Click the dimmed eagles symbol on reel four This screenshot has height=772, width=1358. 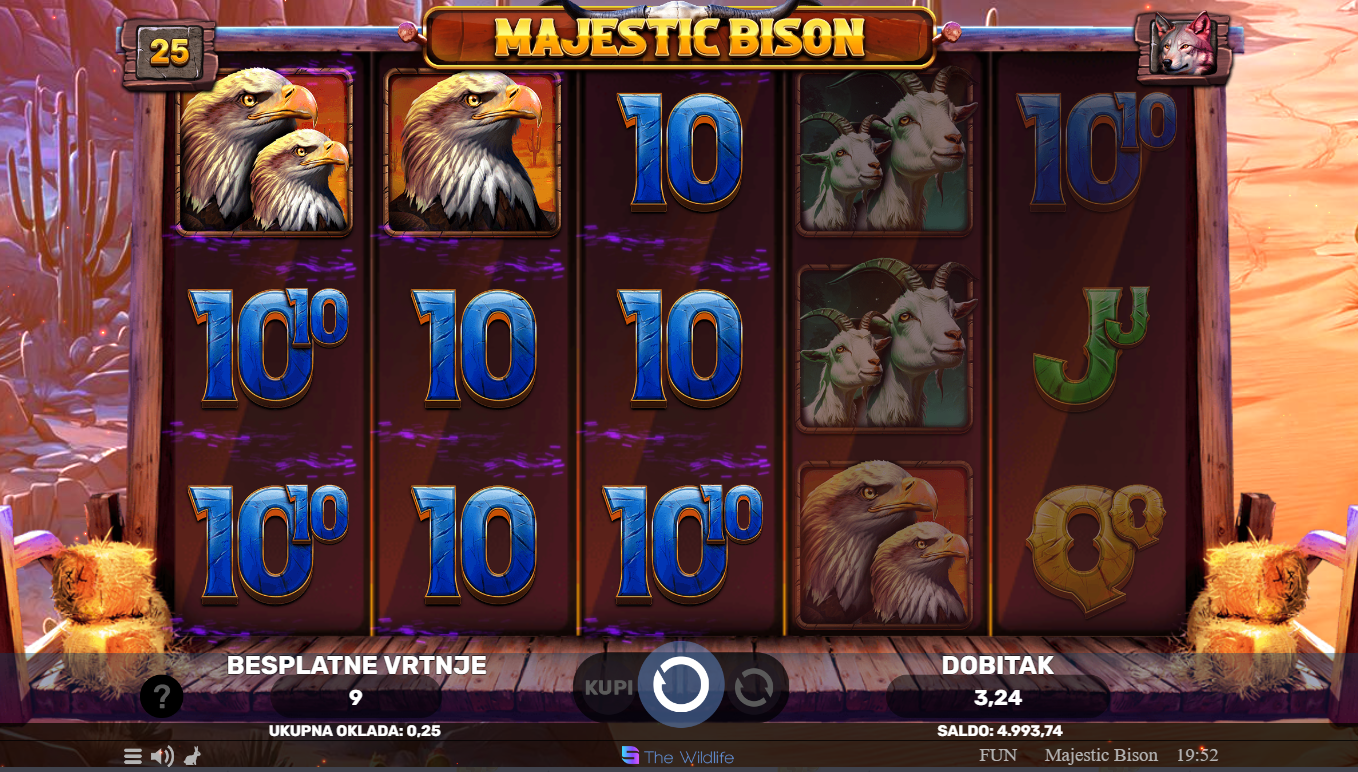[x=884, y=546]
